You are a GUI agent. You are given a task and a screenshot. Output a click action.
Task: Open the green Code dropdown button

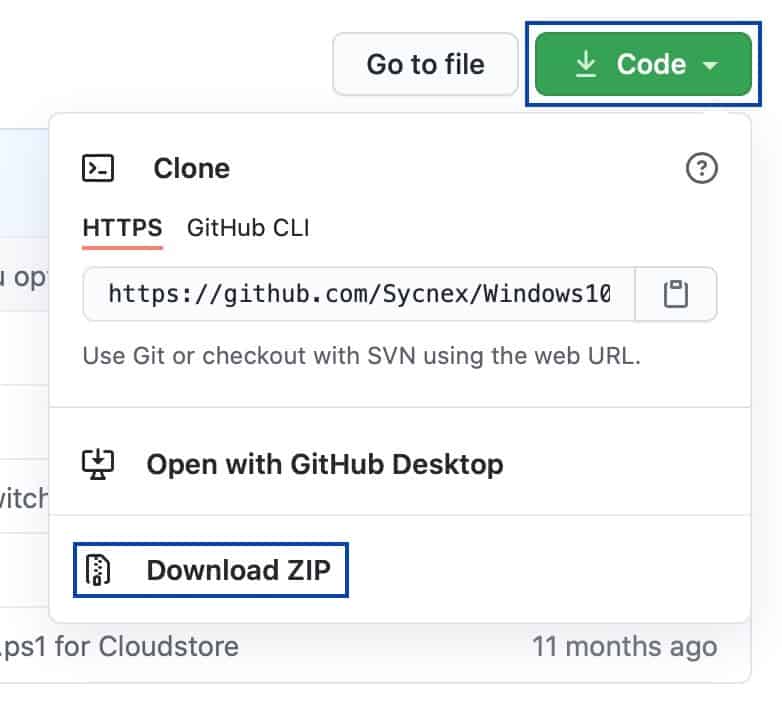[x=643, y=64]
